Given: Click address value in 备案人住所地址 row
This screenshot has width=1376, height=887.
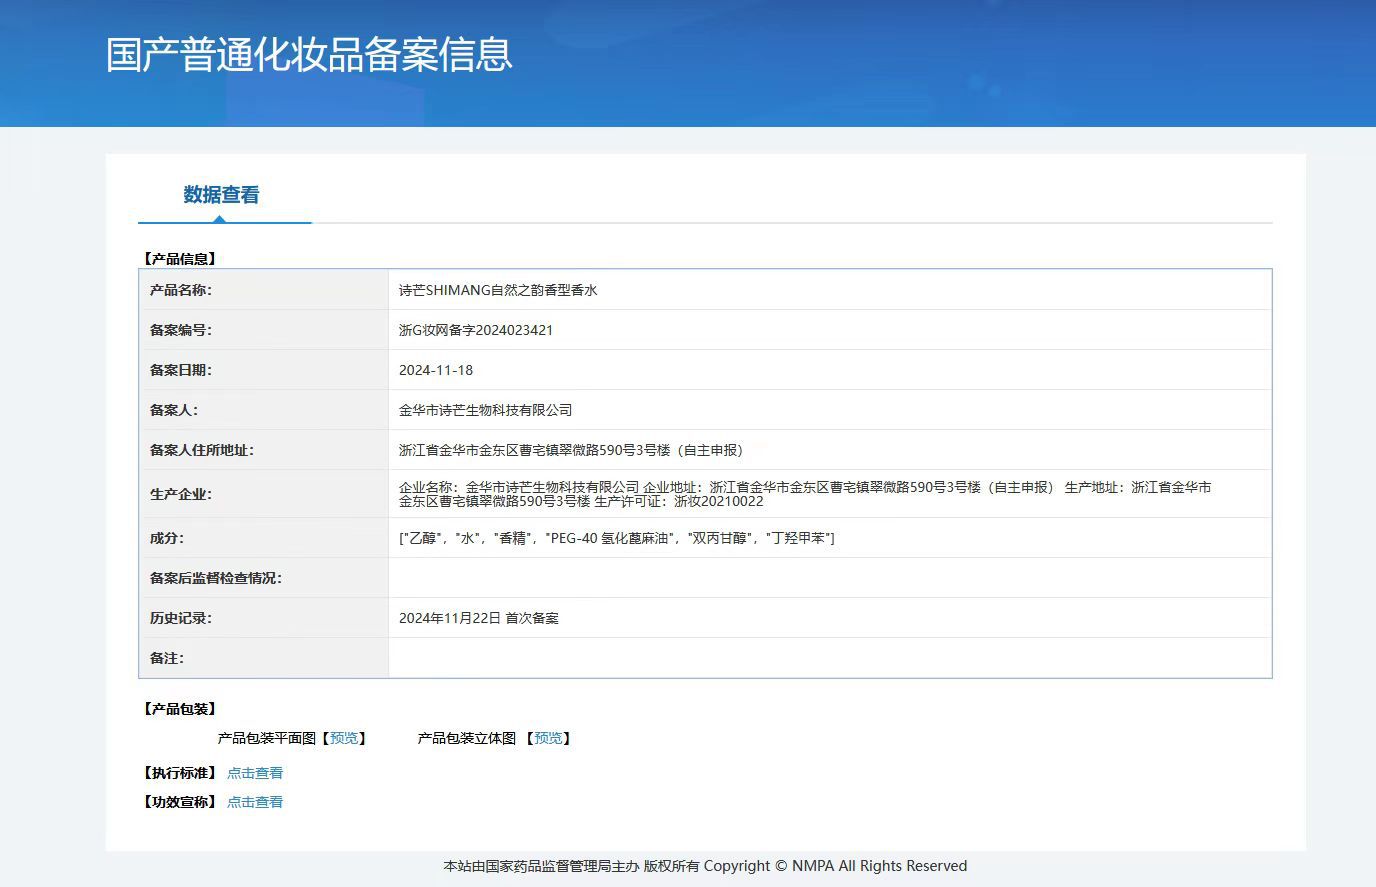Looking at the screenshot, I should click(571, 450).
